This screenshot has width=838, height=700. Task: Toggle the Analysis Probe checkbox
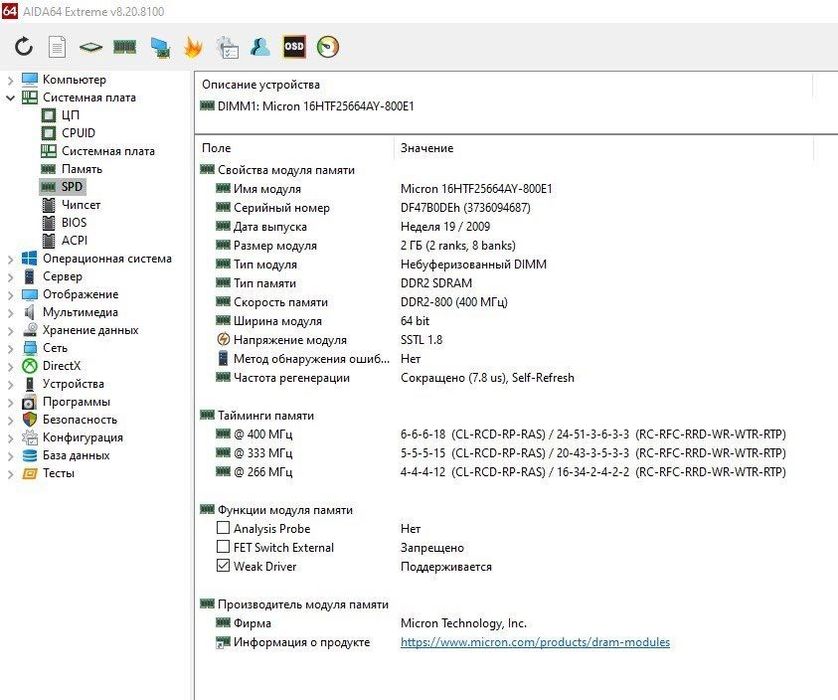point(223,528)
